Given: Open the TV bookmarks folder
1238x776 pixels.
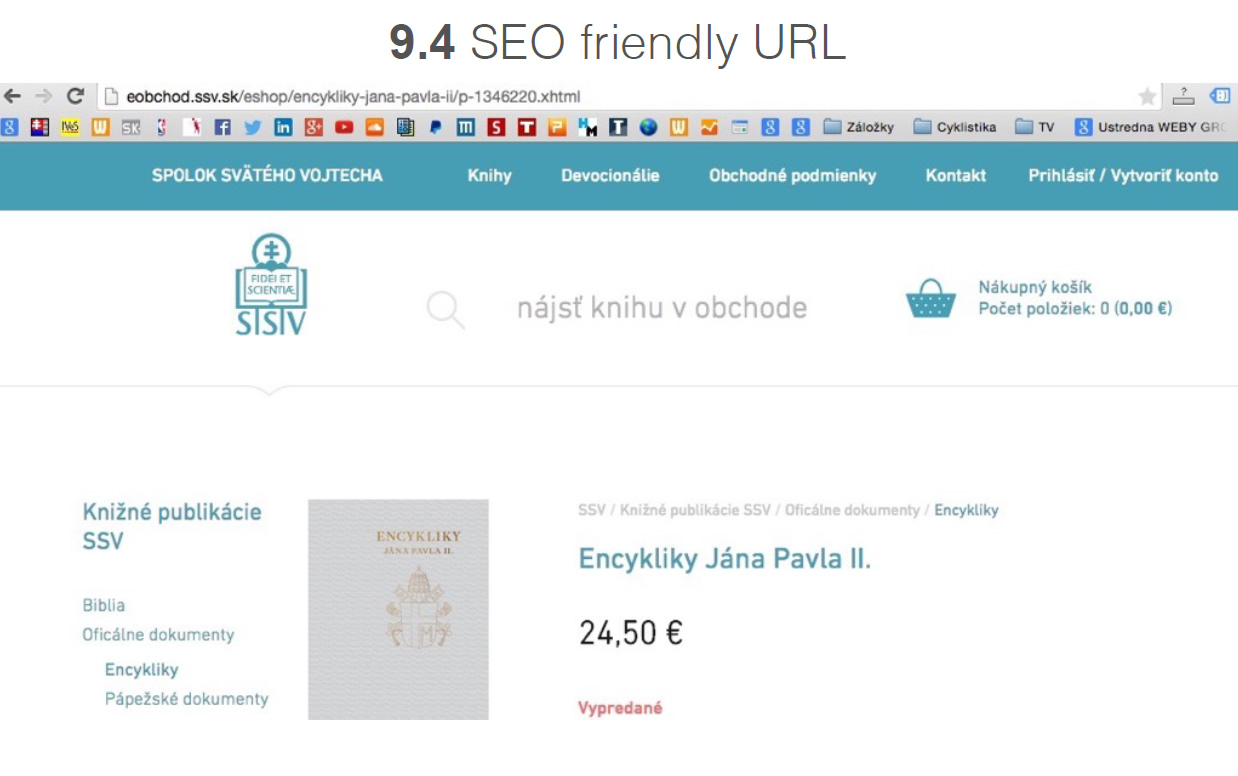Looking at the screenshot, I should [1034, 127].
